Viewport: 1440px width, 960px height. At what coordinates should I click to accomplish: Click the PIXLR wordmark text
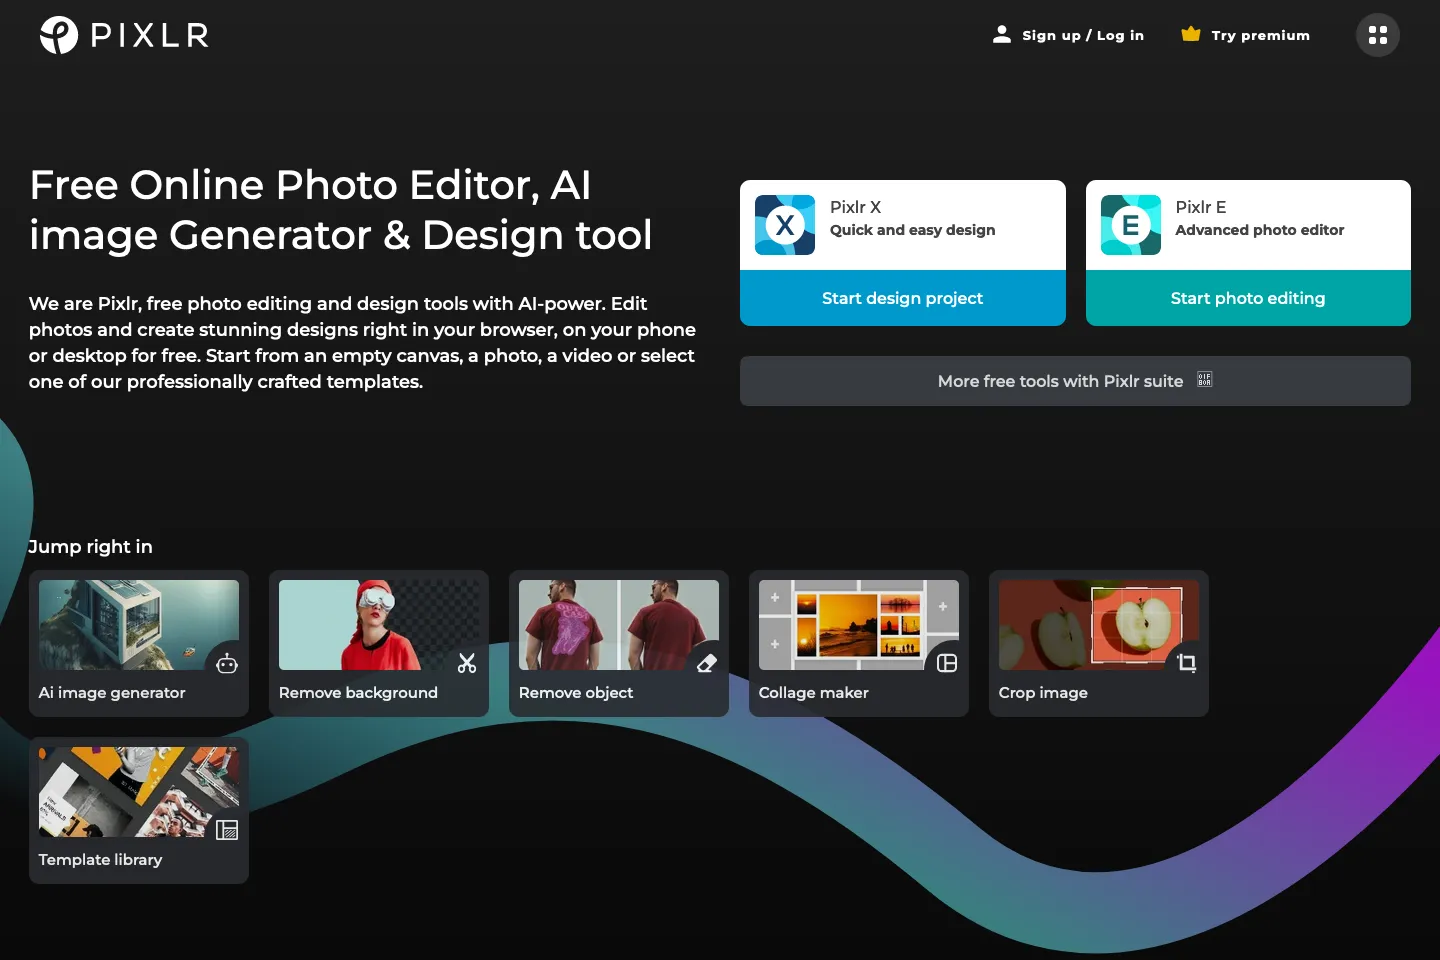click(x=150, y=36)
